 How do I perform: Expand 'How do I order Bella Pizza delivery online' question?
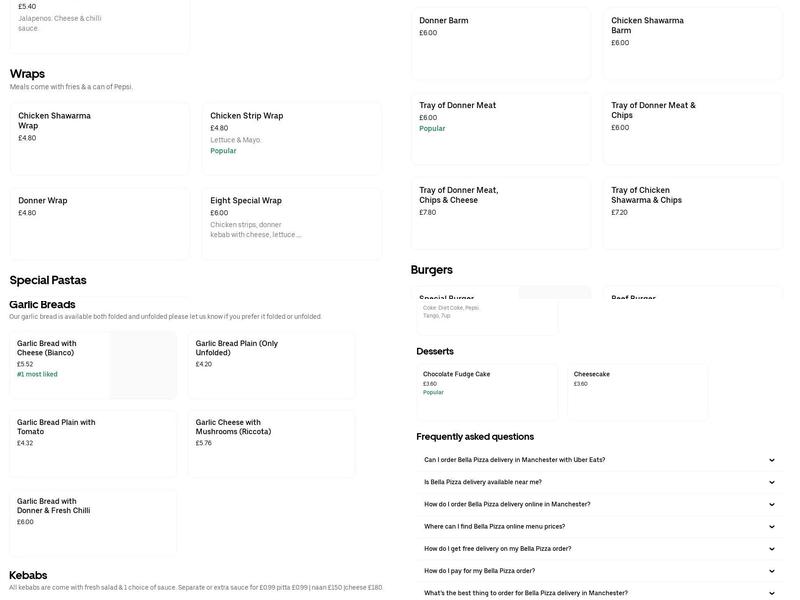pyautogui.click(x=771, y=505)
